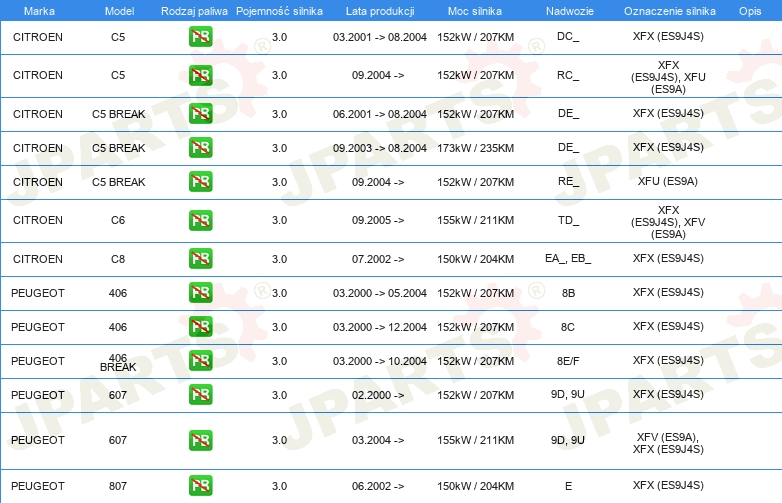Screen dimensions: 782x503
Task: Click the fuel icon in the C5 BREAK RE_ row
Action: pyautogui.click(x=200, y=181)
